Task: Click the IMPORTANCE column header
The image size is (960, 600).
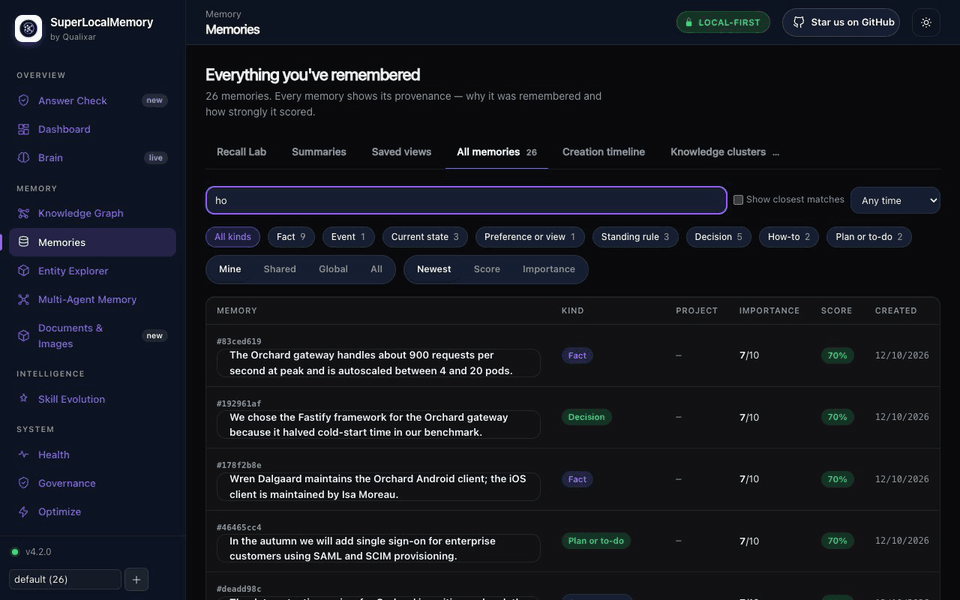Action: pyautogui.click(x=769, y=310)
